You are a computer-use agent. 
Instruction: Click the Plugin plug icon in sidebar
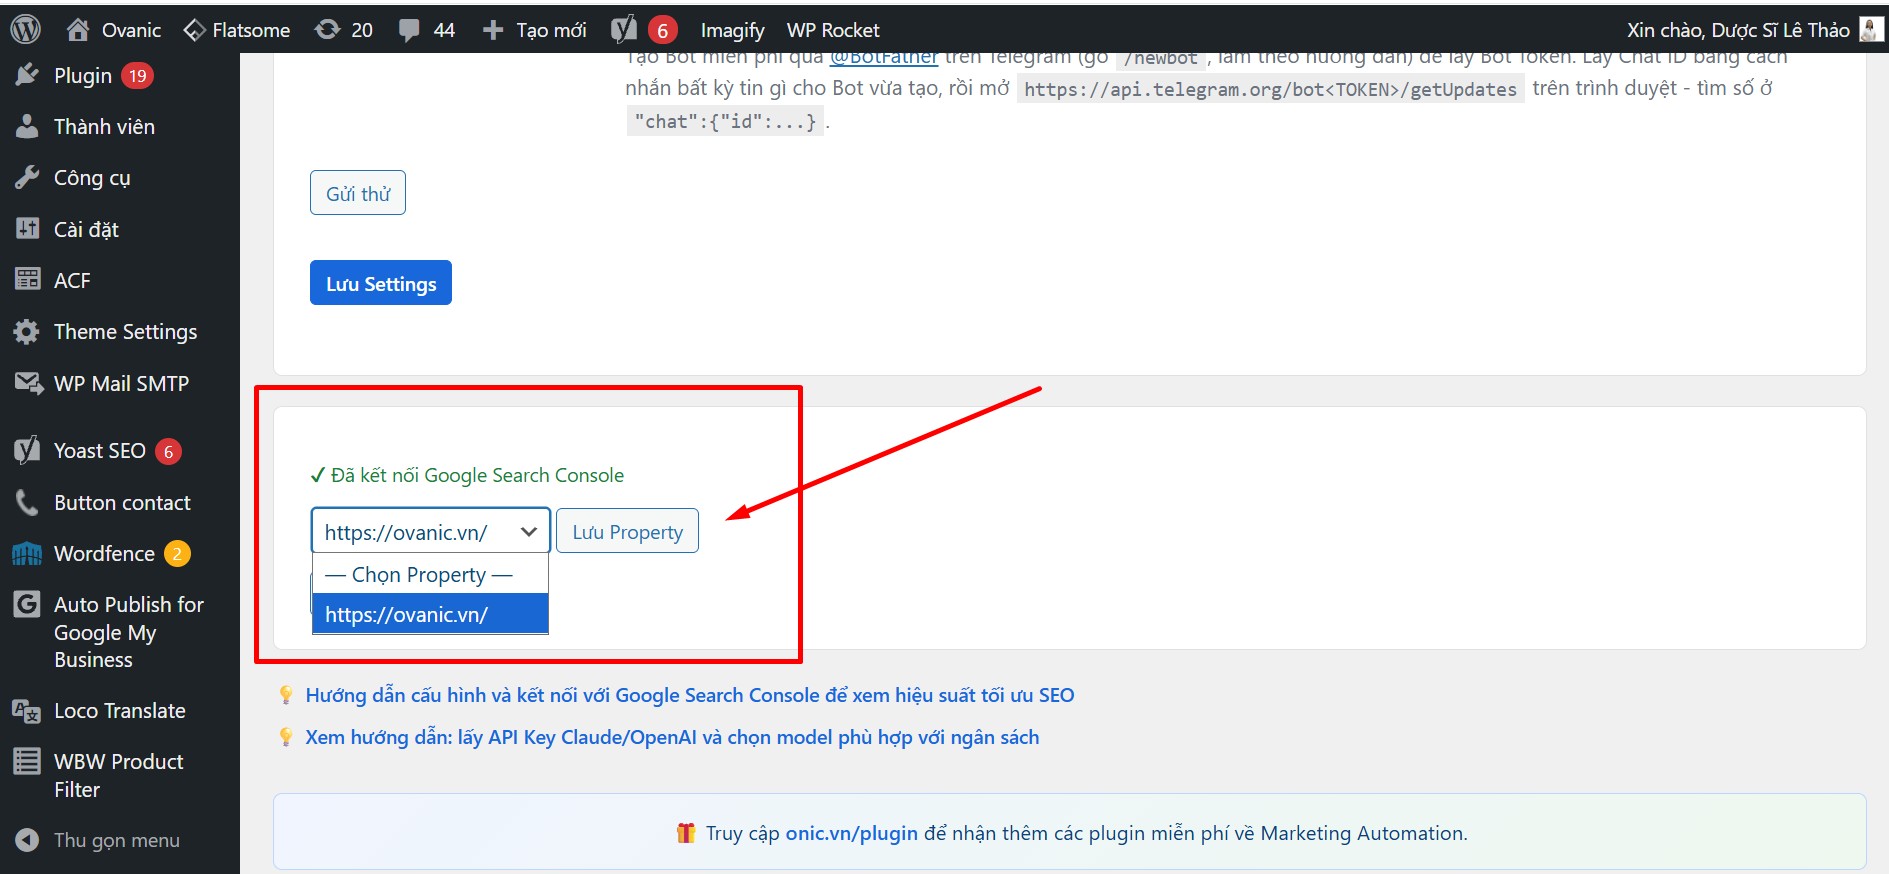point(27,75)
